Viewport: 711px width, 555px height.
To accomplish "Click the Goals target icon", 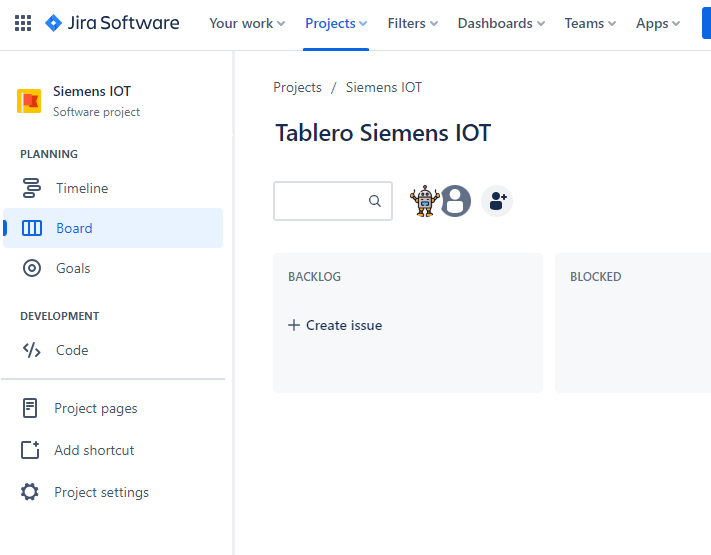I will coord(32,268).
